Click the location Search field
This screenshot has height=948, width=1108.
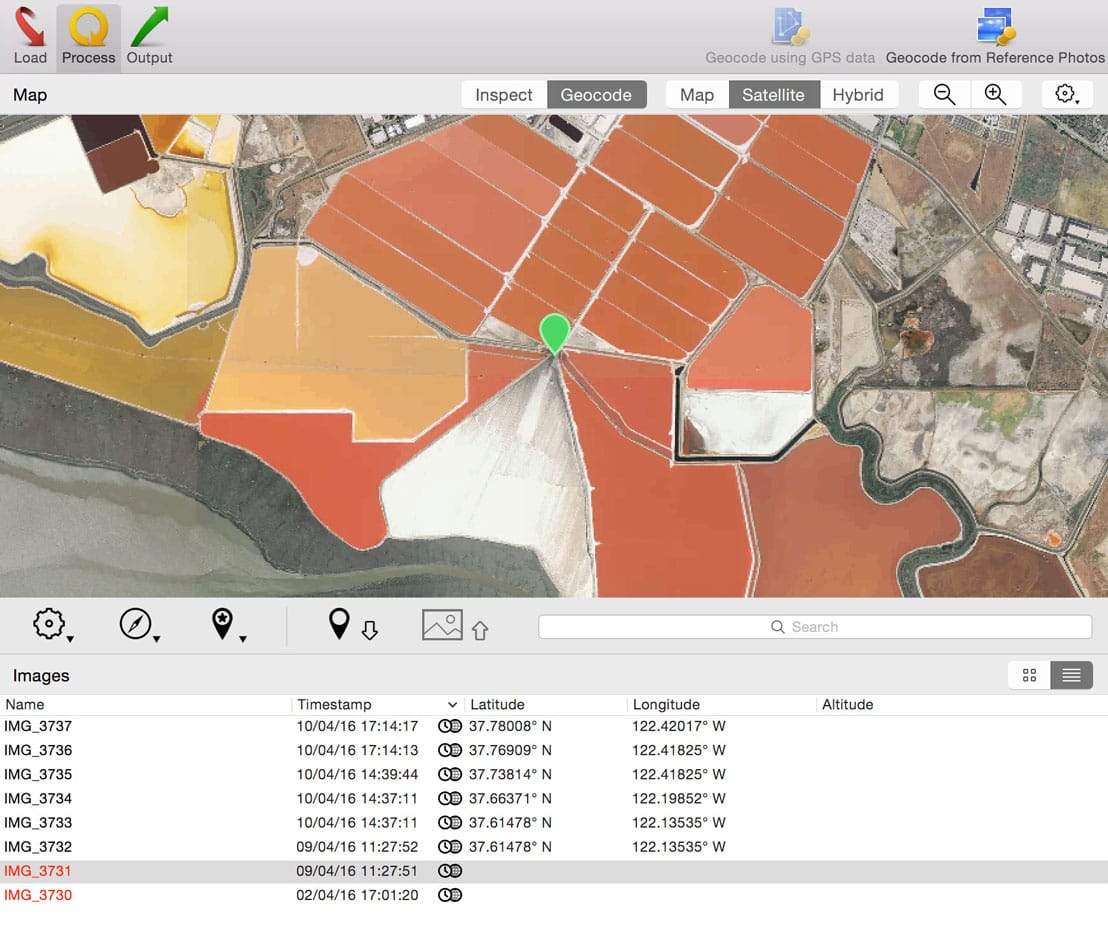(x=815, y=627)
